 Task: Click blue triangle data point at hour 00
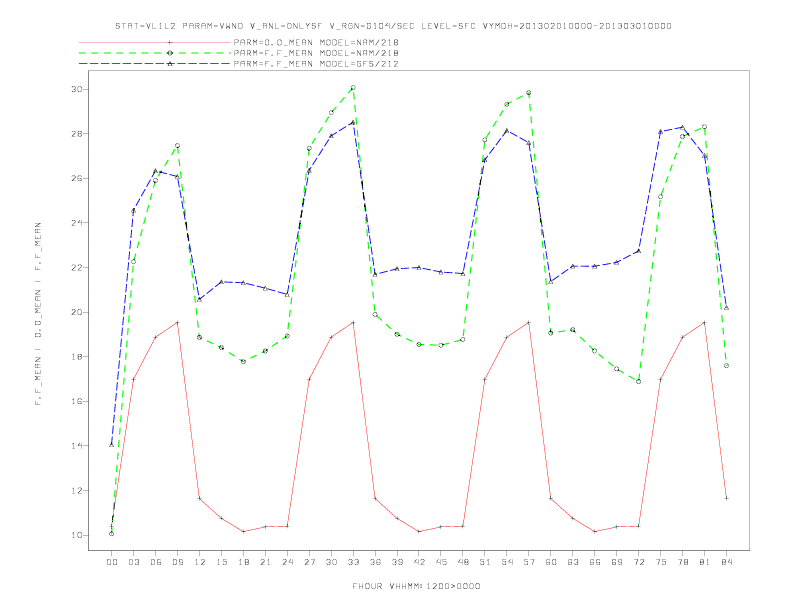pos(112,444)
